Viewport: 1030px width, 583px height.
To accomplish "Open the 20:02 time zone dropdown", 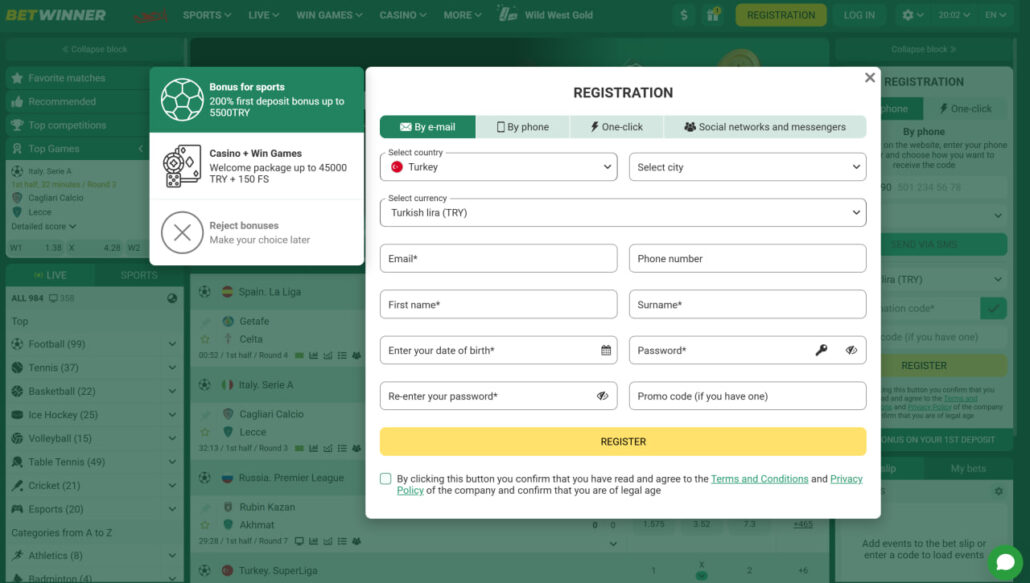I will 954,14.
